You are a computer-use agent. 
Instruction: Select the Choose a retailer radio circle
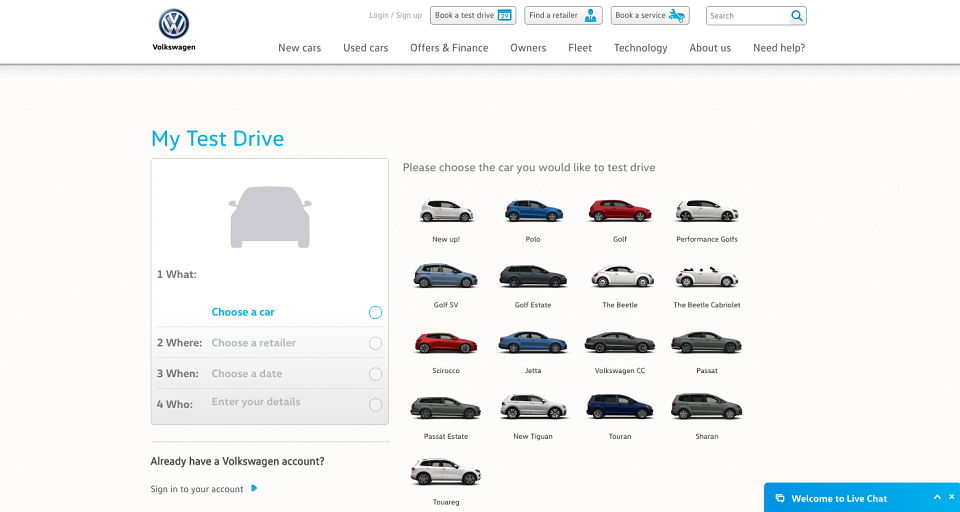pos(375,343)
